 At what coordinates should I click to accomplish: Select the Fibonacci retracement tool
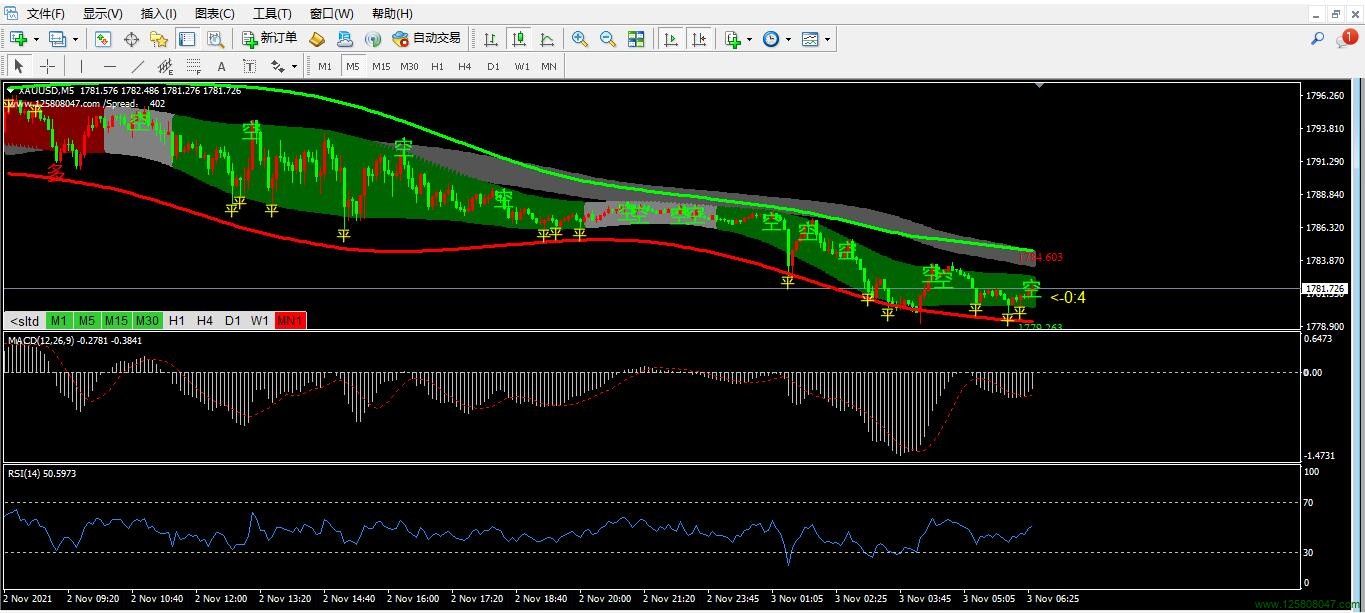pos(194,66)
